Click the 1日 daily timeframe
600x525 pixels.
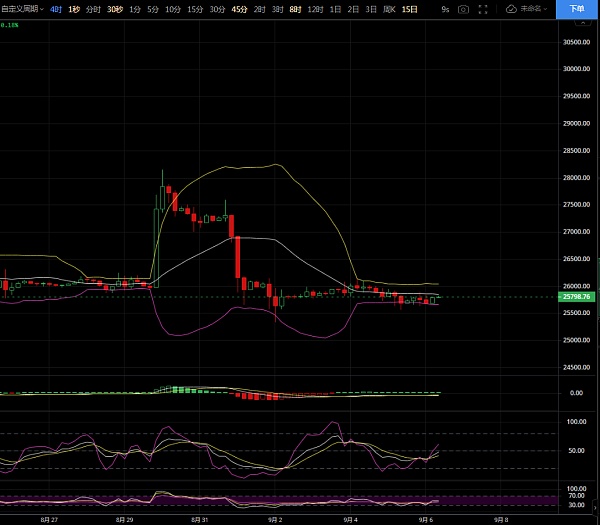pyautogui.click(x=335, y=9)
